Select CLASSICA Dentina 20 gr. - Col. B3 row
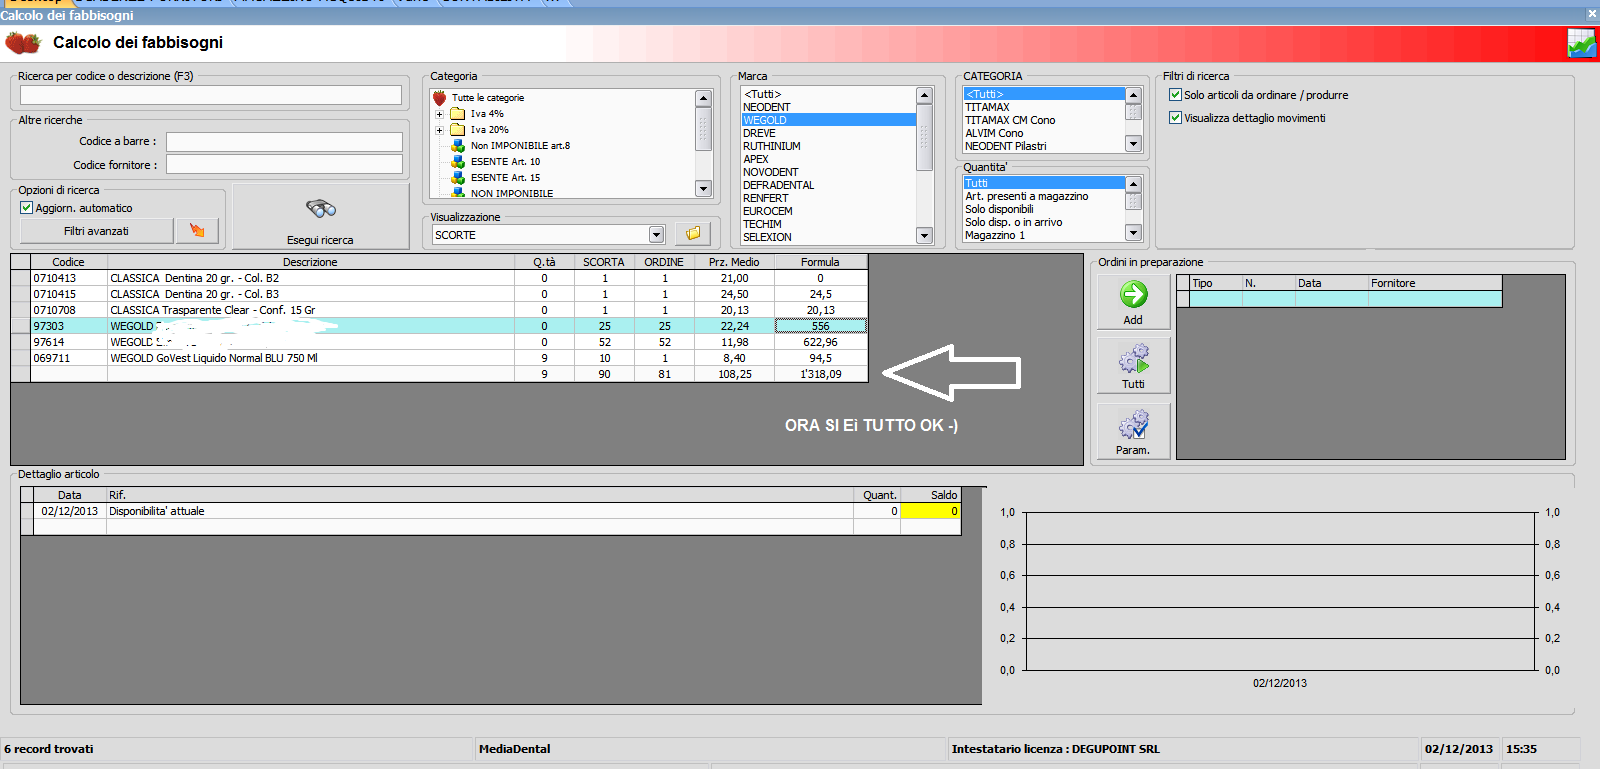Image resolution: width=1600 pixels, height=769 pixels. (x=439, y=294)
